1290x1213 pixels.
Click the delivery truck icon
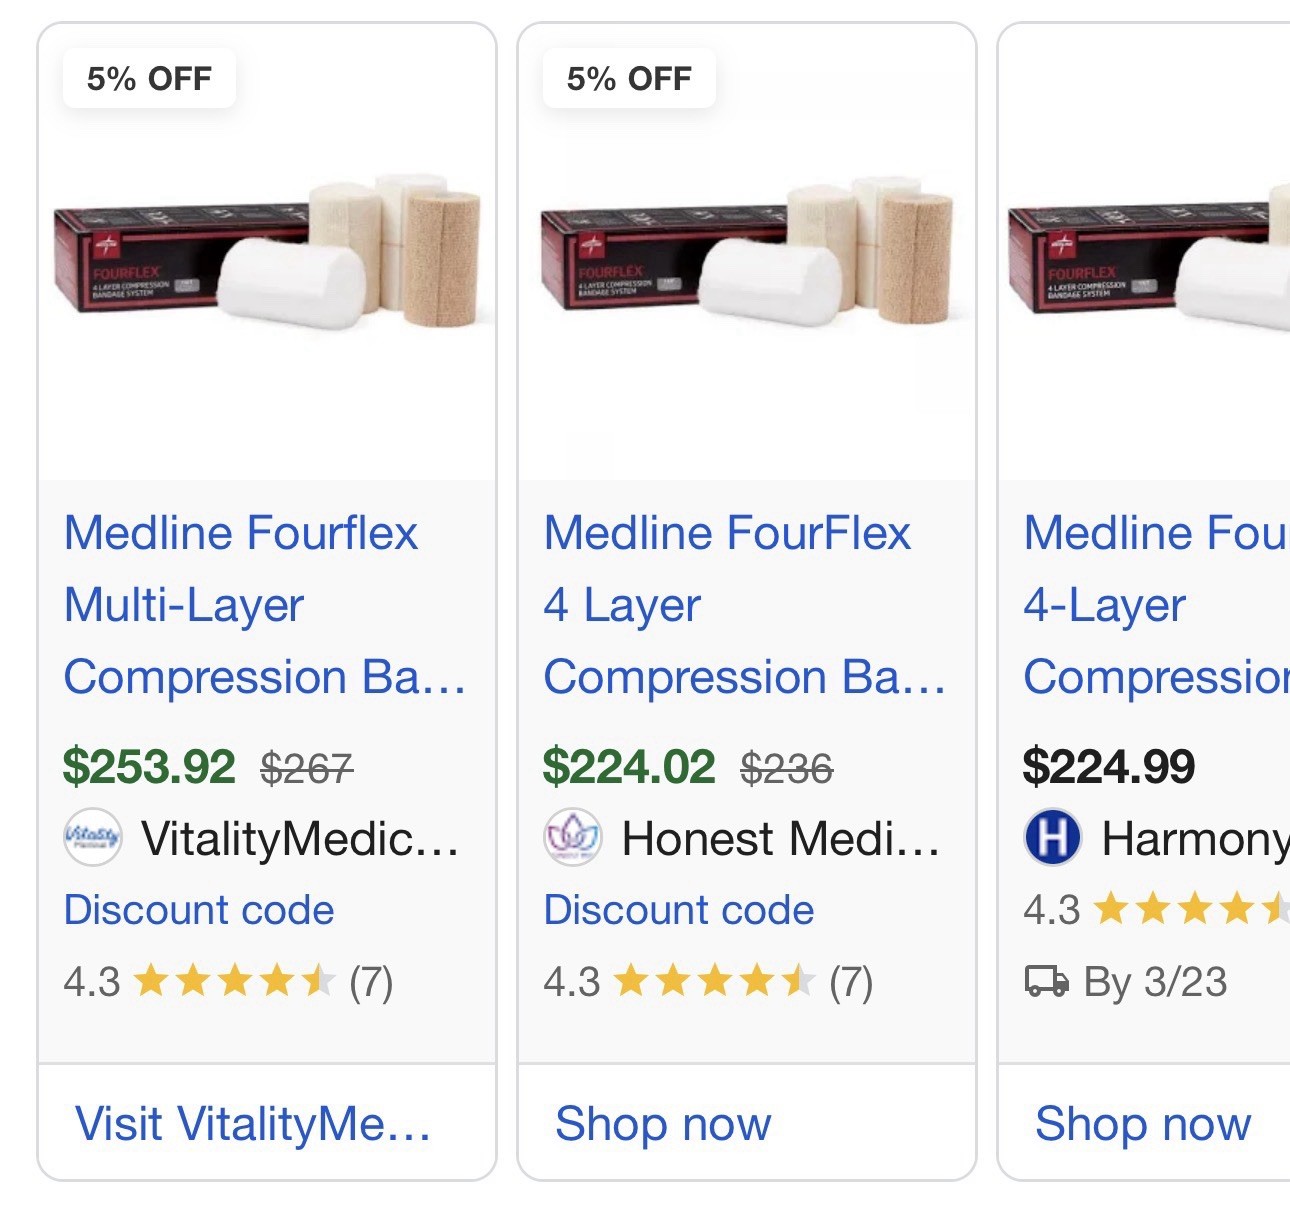tap(1047, 981)
